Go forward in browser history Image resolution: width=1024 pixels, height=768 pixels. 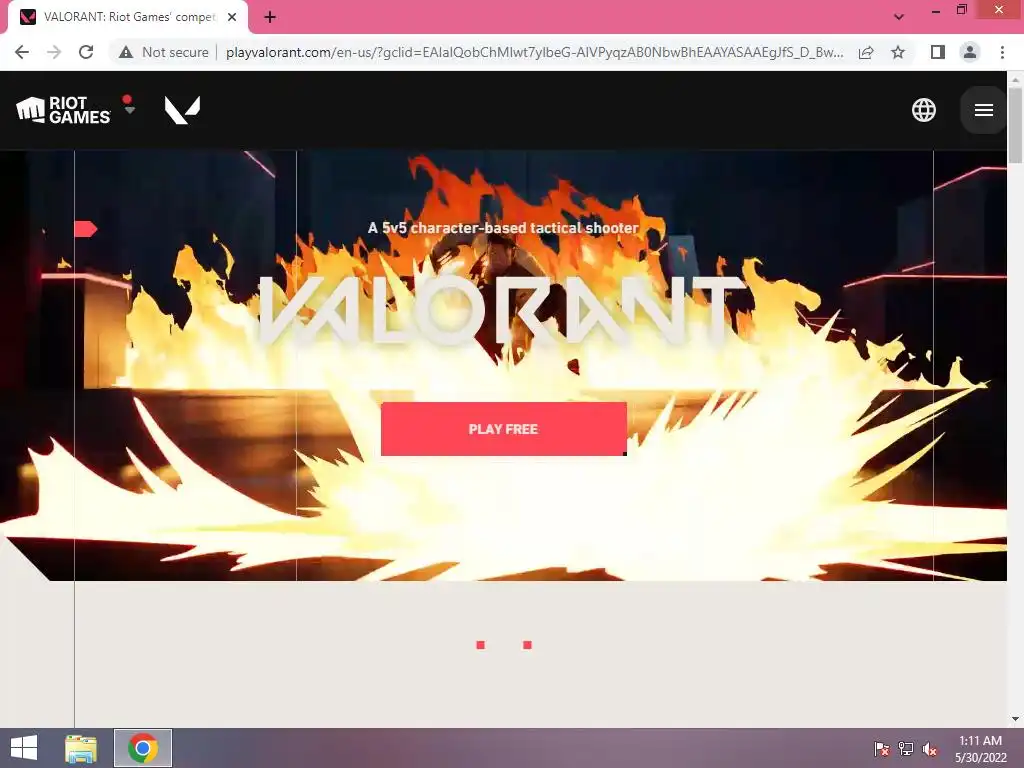tap(54, 52)
